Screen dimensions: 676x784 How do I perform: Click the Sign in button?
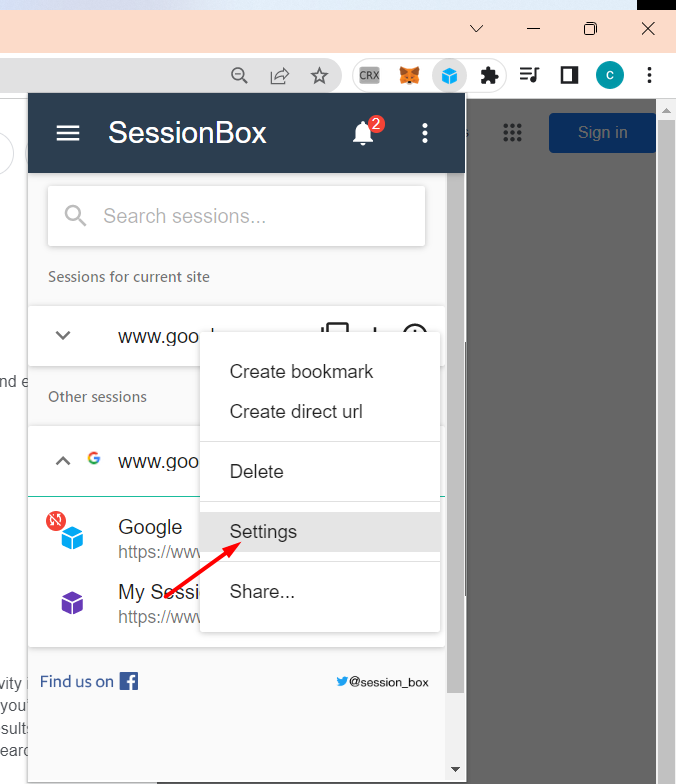602,132
